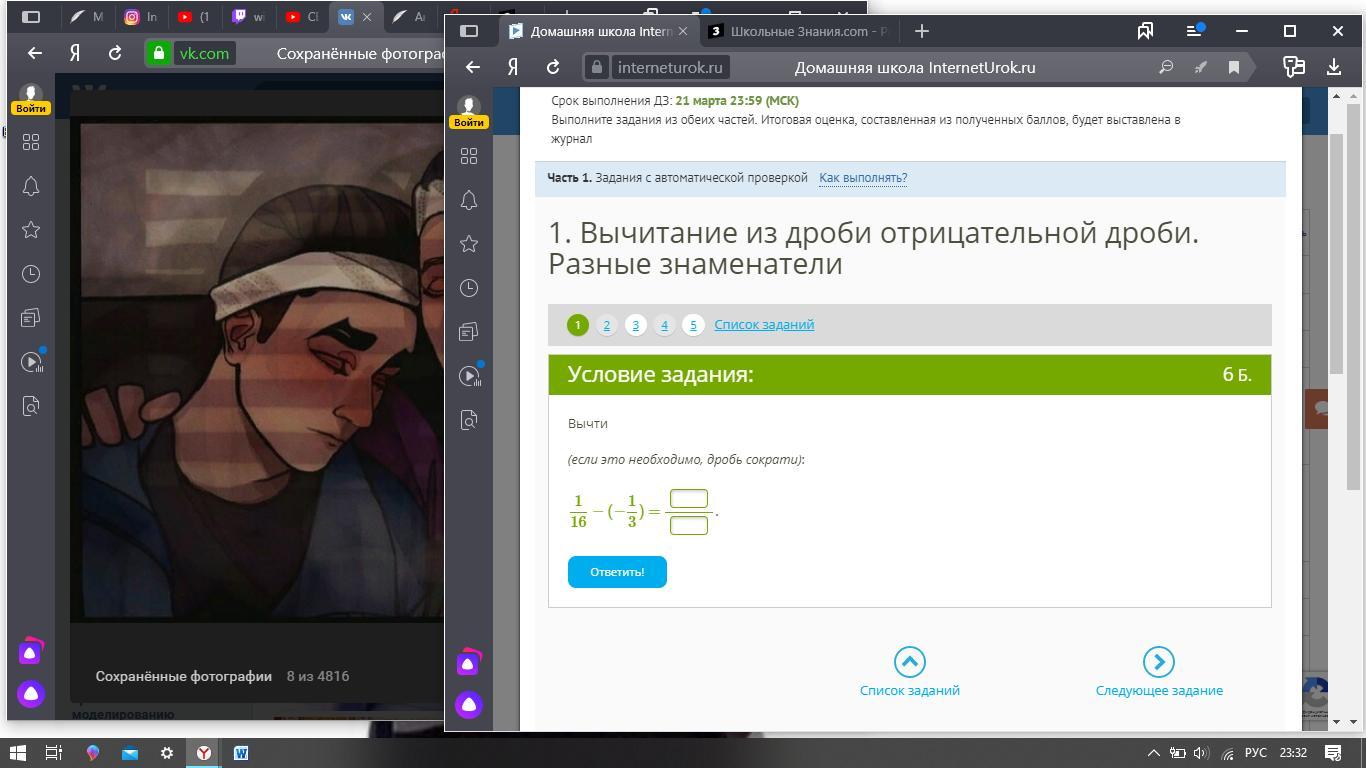Click the Войти profile icon in the VK window sidebar
Screen dimensions: 1366x768
[x=31, y=99]
